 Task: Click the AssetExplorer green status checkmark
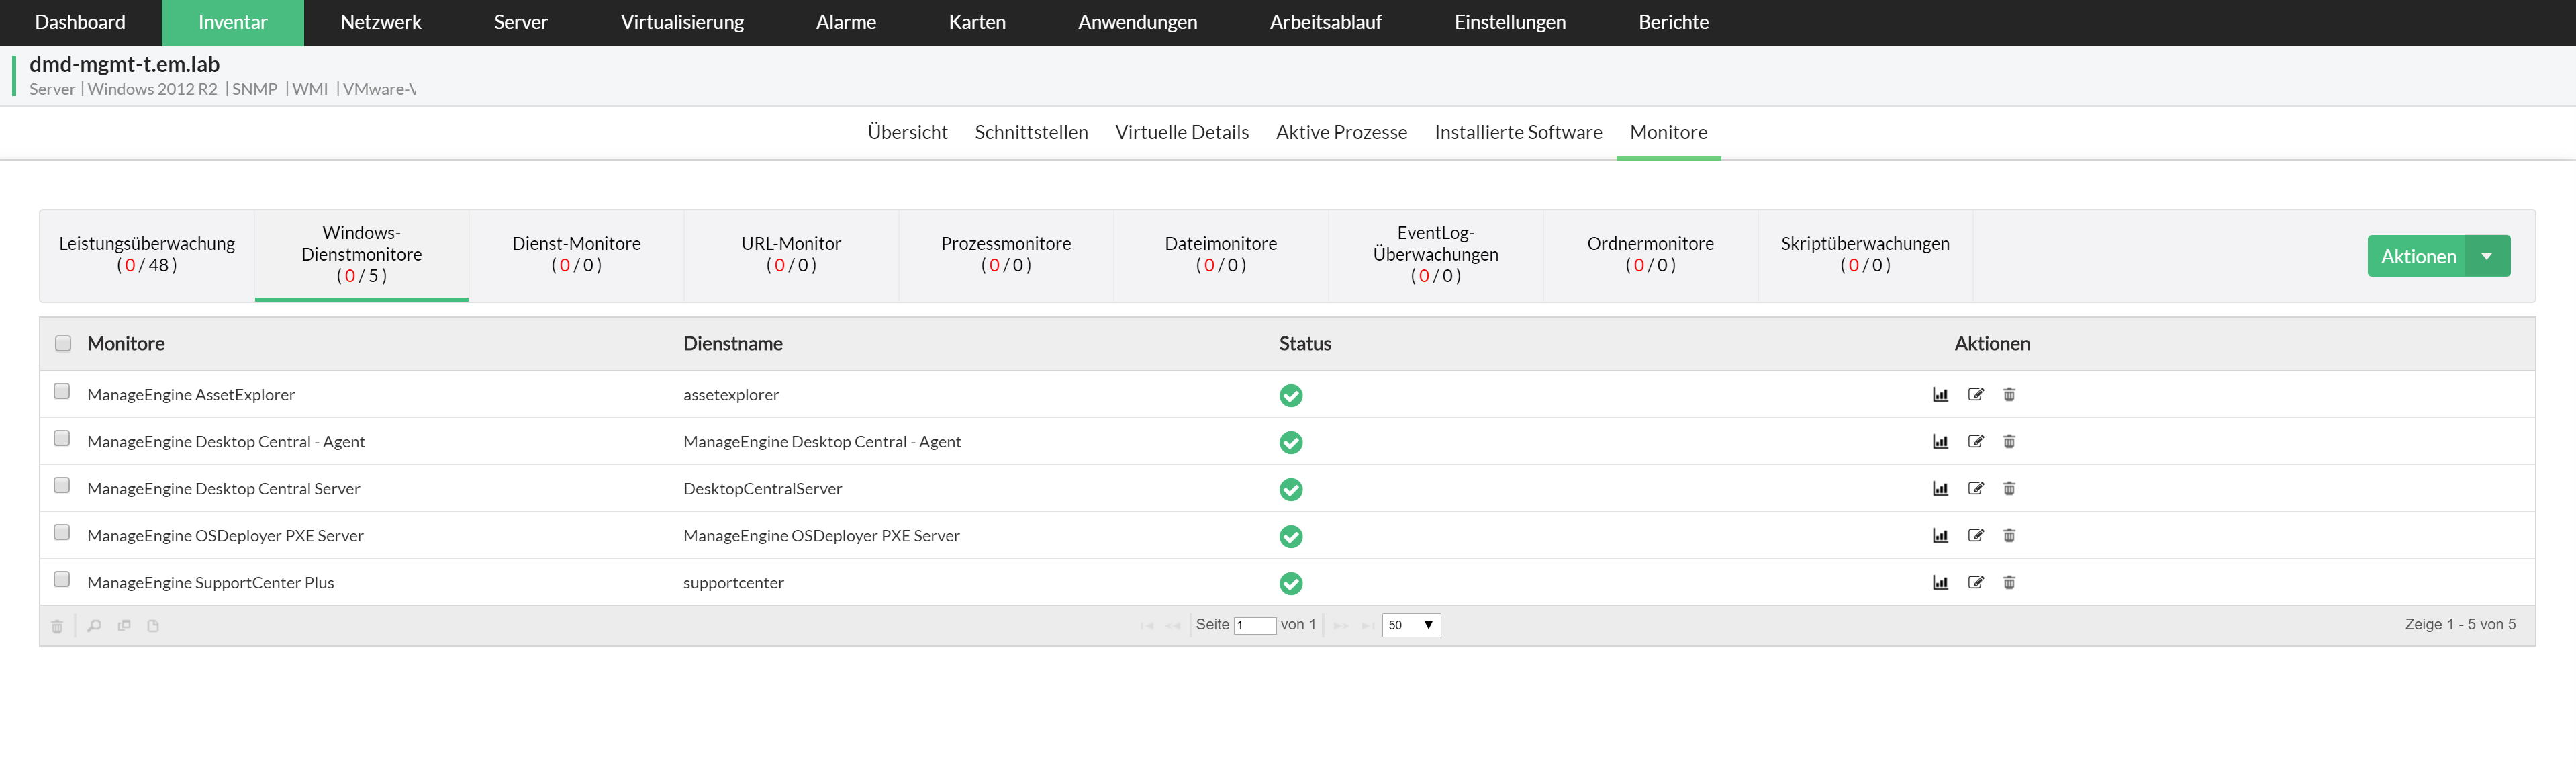click(1291, 395)
